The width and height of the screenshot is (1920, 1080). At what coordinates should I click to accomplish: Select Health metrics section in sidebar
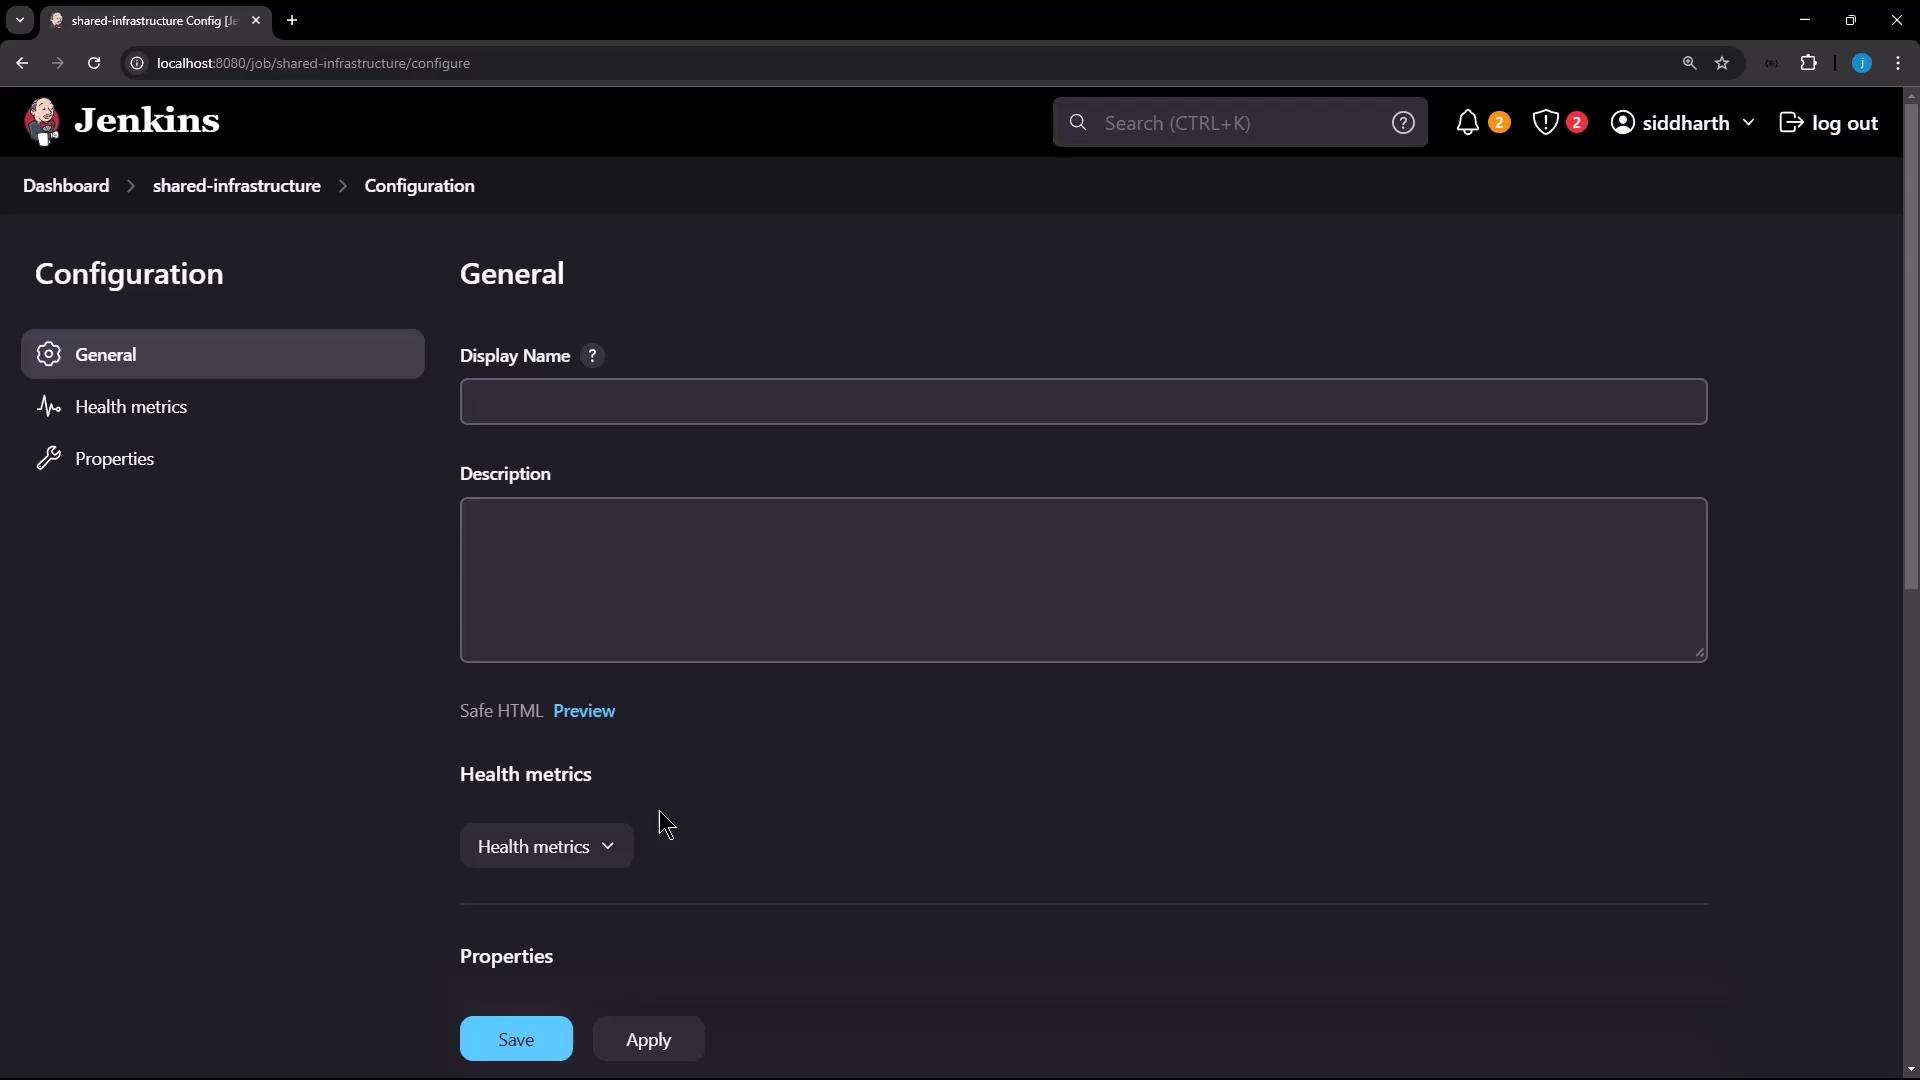tap(223, 406)
